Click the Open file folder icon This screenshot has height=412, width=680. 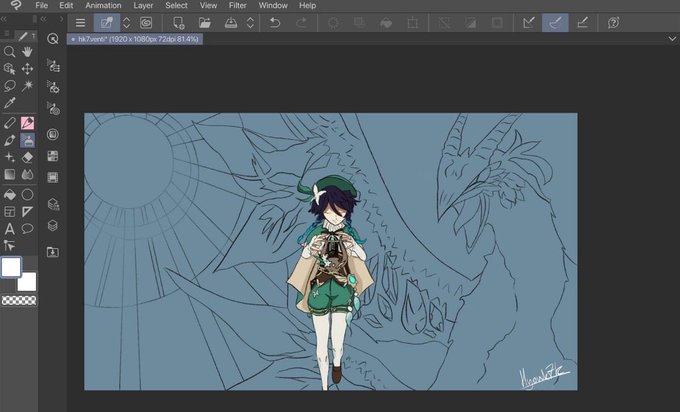[205, 23]
